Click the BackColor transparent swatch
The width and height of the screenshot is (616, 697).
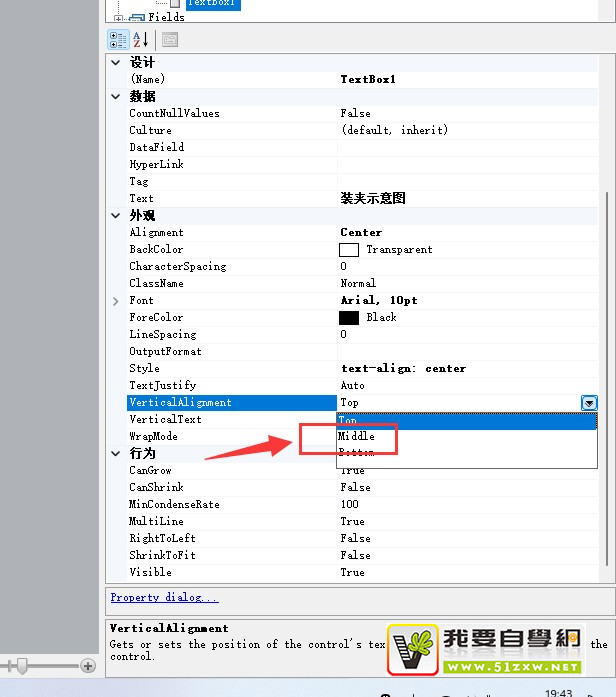(349, 250)
